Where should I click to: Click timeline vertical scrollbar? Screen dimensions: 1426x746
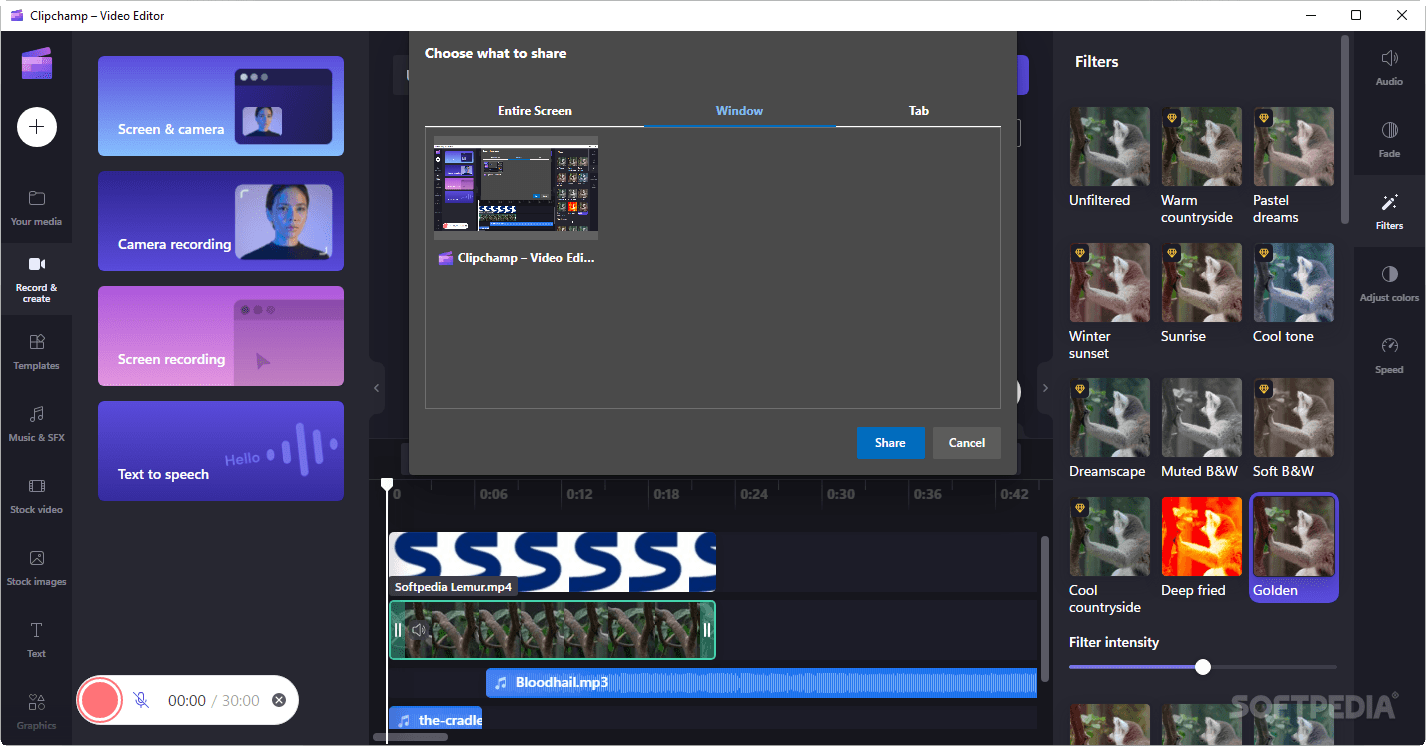(x=1045, y=610)
